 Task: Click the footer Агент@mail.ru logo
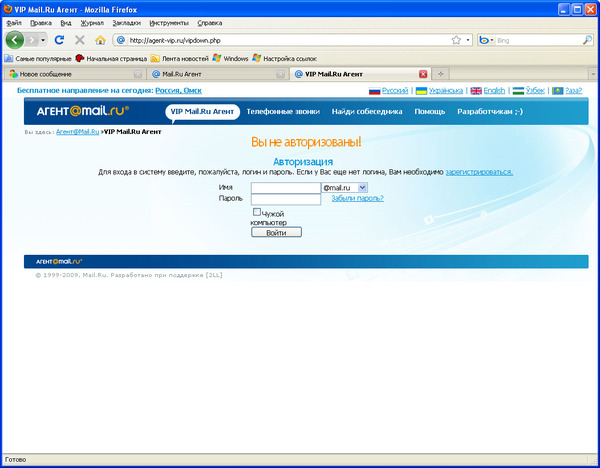pos(59,261)
